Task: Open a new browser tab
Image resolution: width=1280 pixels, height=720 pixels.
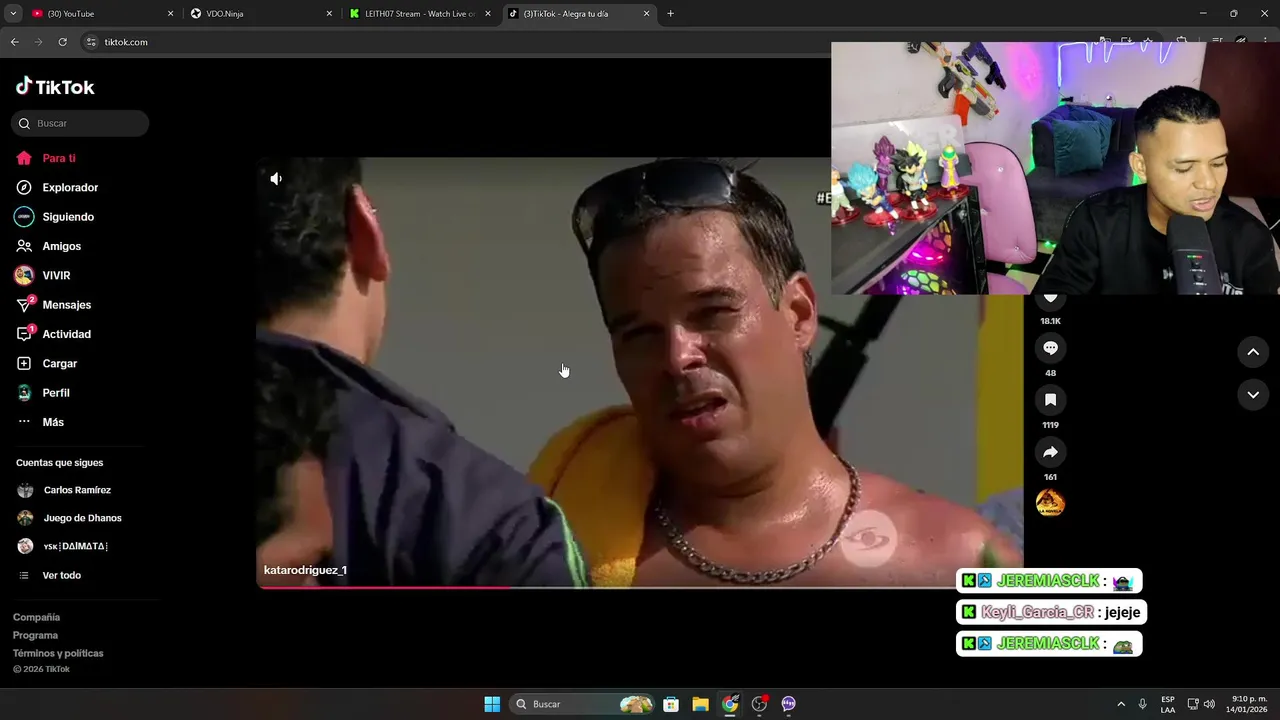Action: (670, 14)
